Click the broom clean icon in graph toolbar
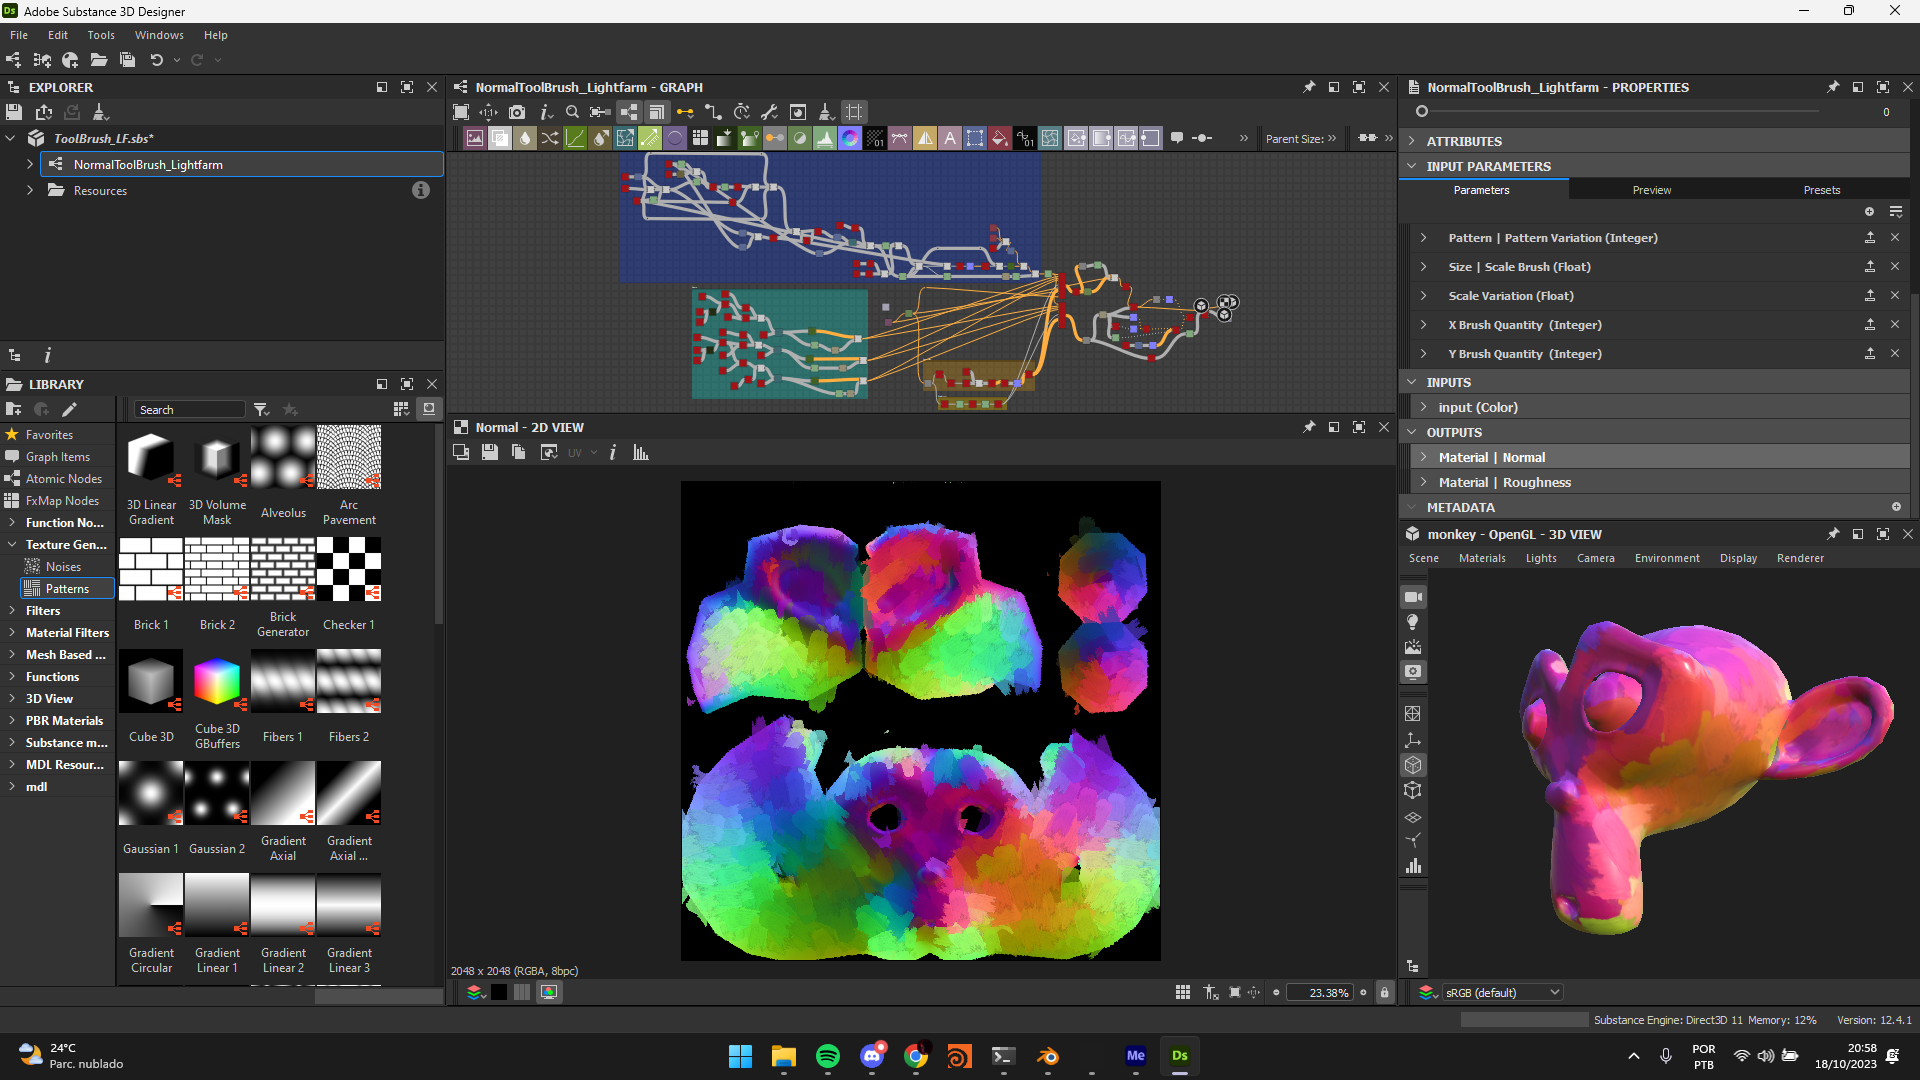The width and height of the screenshot is (1920, 1080). click(826, 112)
